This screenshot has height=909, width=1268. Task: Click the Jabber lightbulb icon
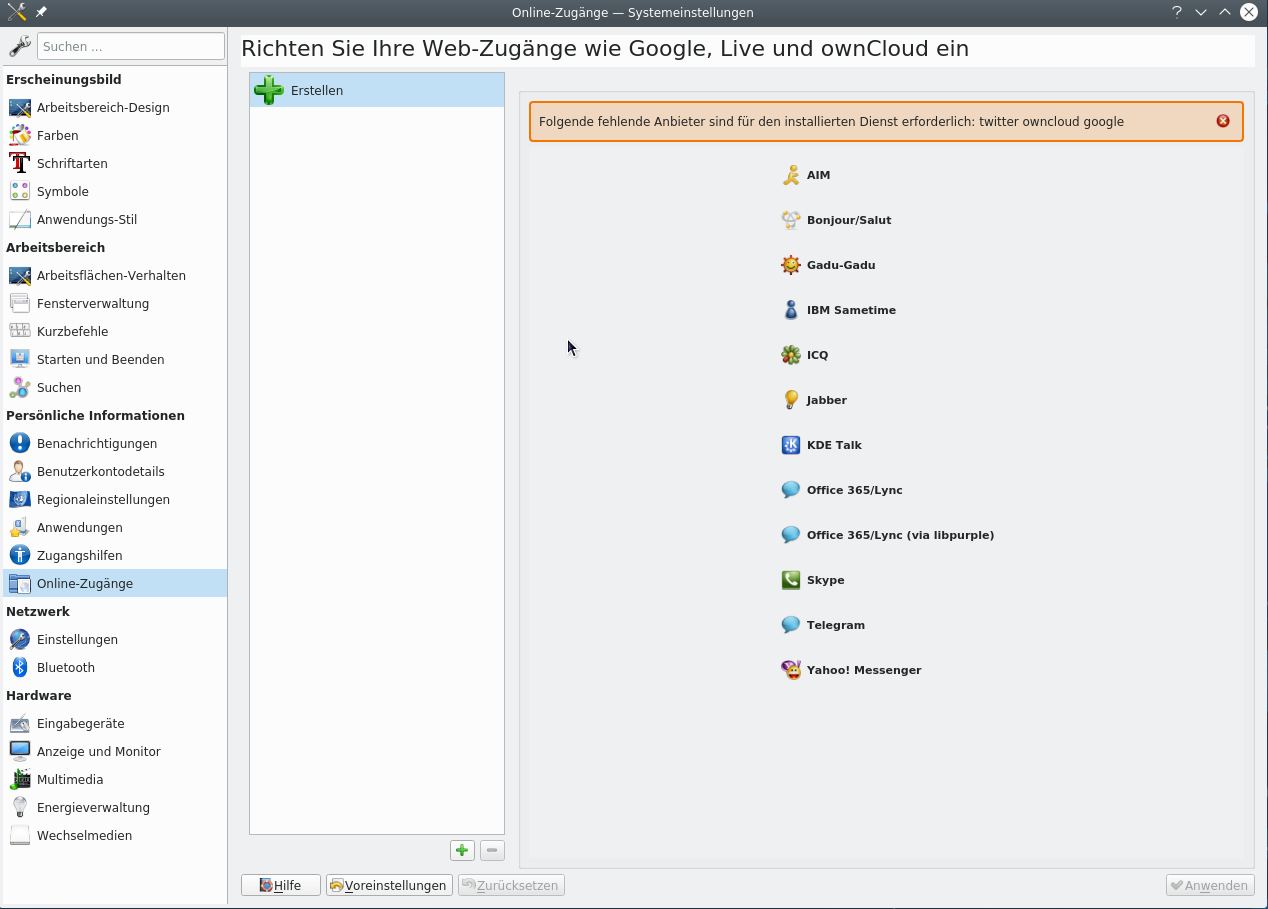(791, 400)
